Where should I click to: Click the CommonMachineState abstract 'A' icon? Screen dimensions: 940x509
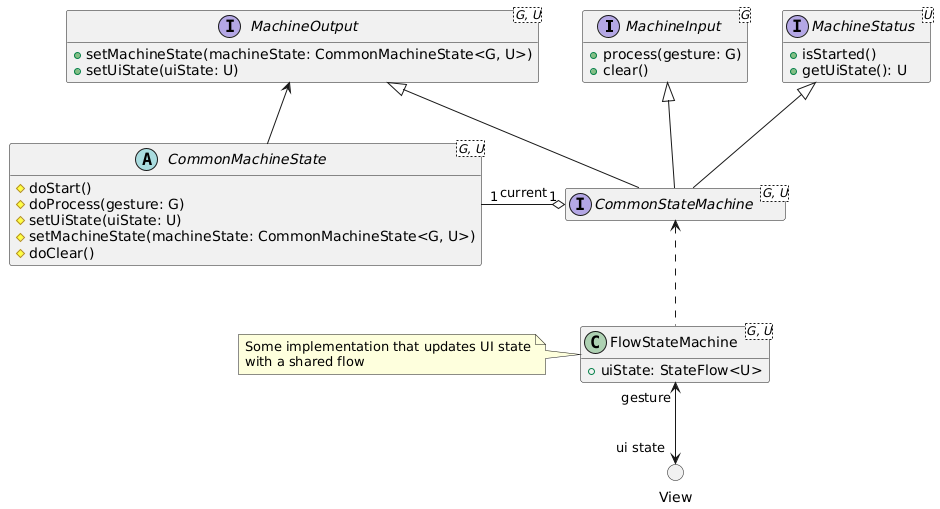click(146, 159)
